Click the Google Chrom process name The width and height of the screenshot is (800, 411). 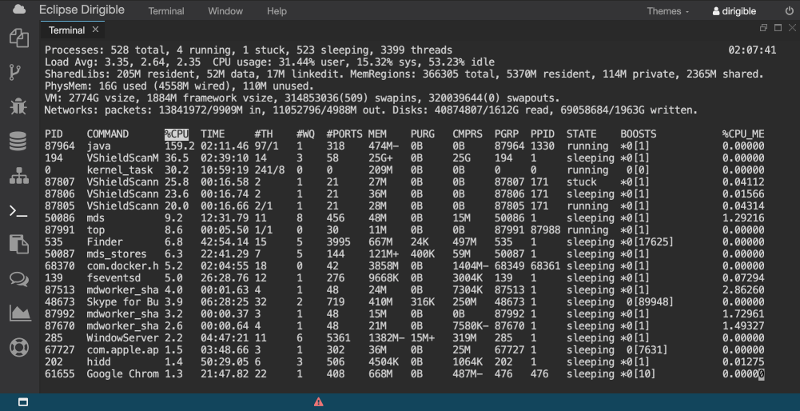(x=122, y=374)
